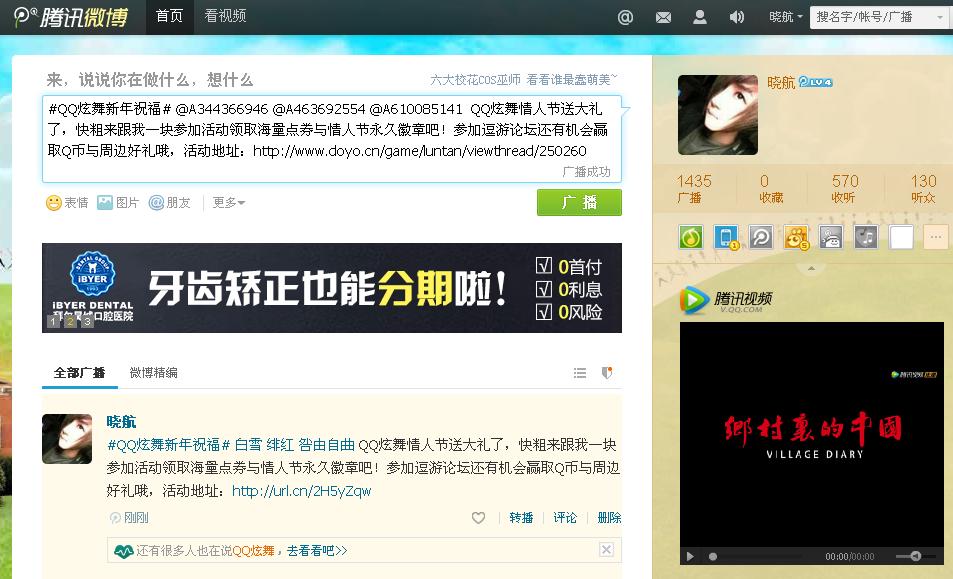Open the 白雪 mention in the post
The width and height of the screenshot is (953, 579).
tap(248, 445)
